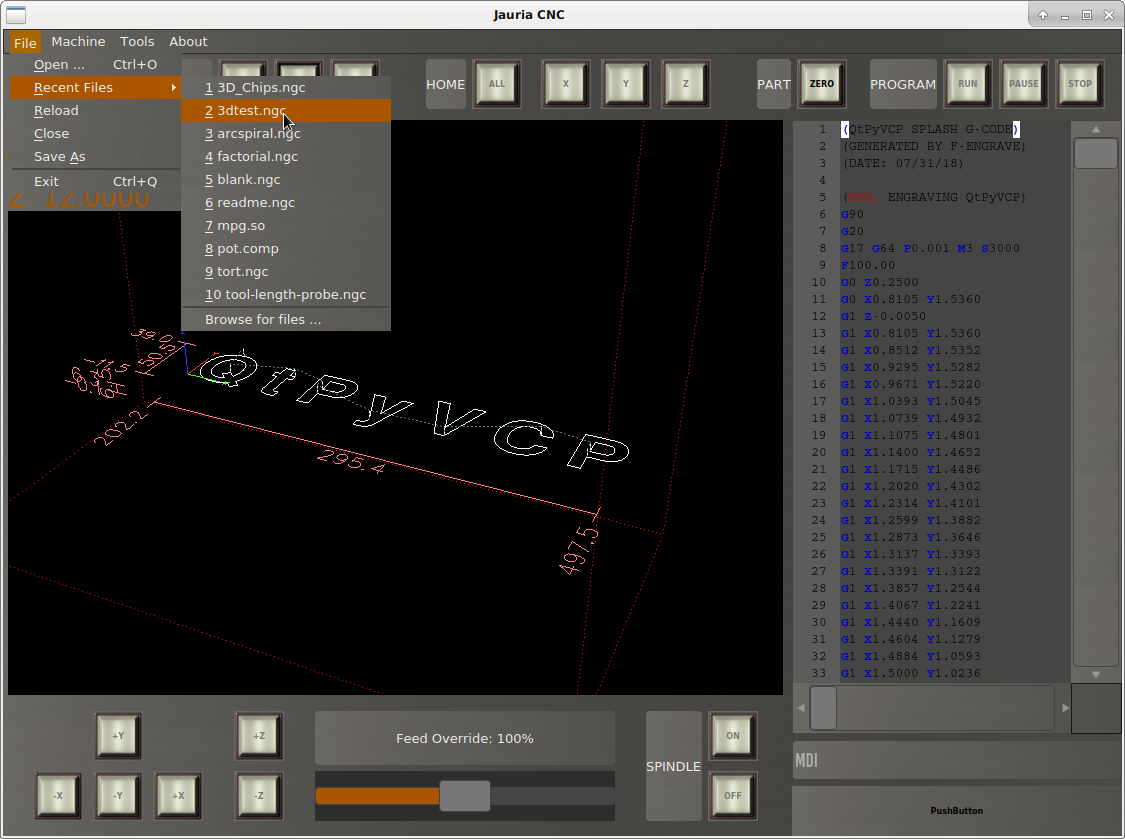This screenshot has height=839, width=1125.
Task: Click the G-code scroll down arrow
Action: point(1096,675)
